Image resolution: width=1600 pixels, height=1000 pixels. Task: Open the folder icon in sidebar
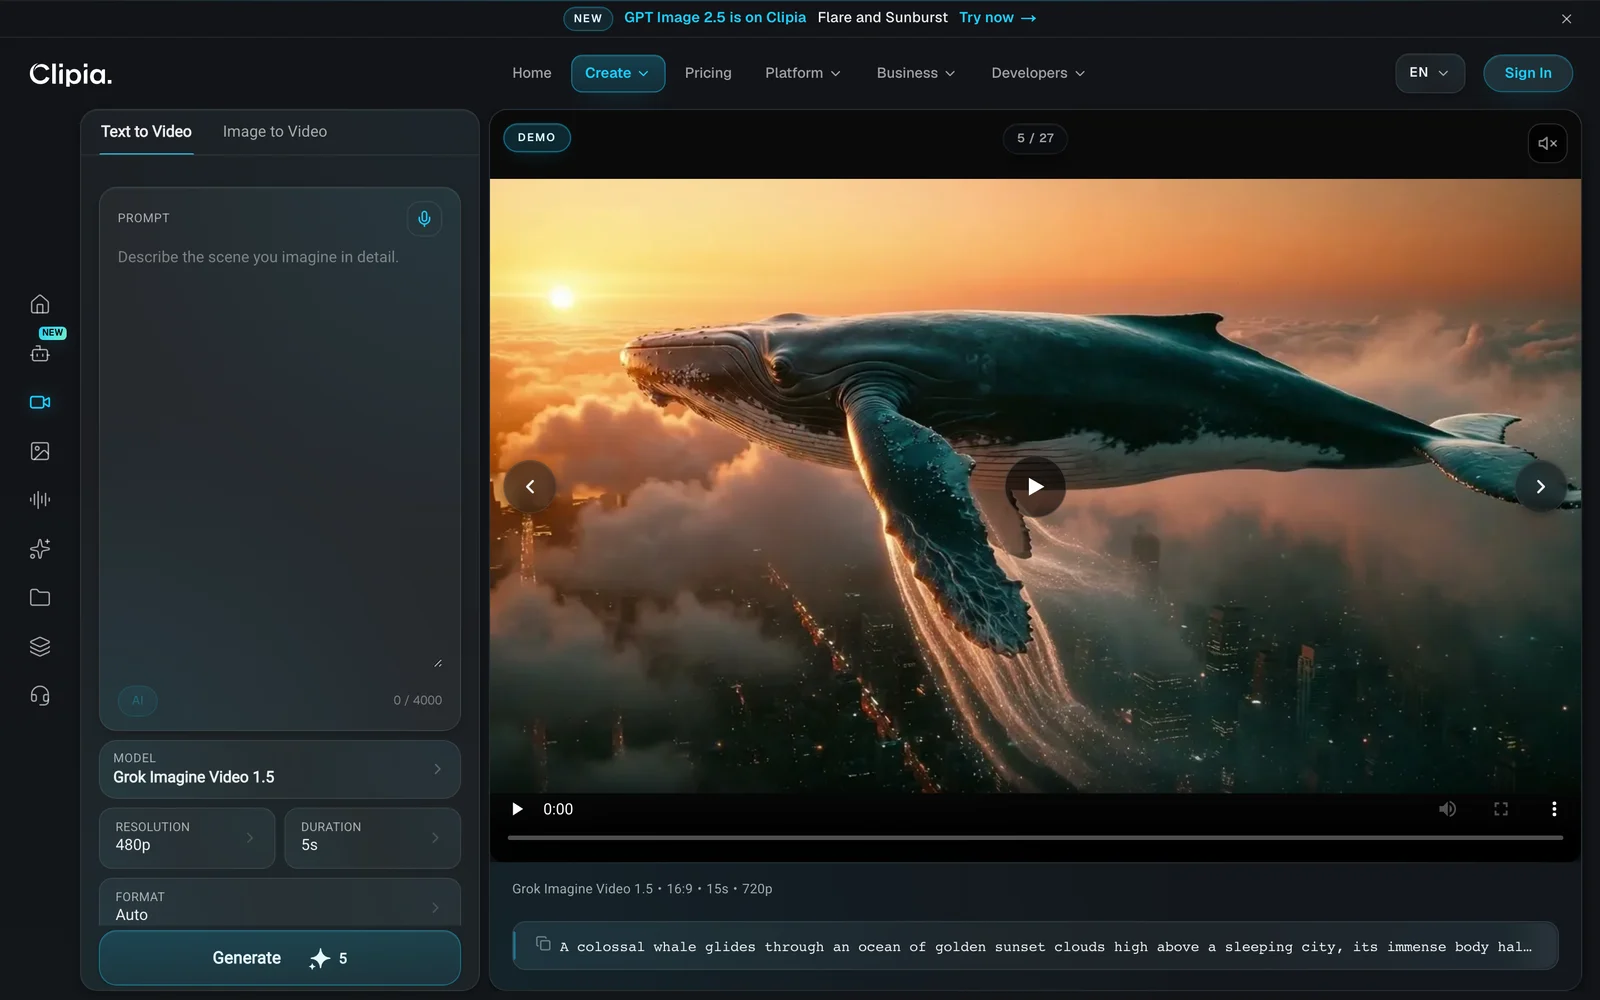coord(40,598)
